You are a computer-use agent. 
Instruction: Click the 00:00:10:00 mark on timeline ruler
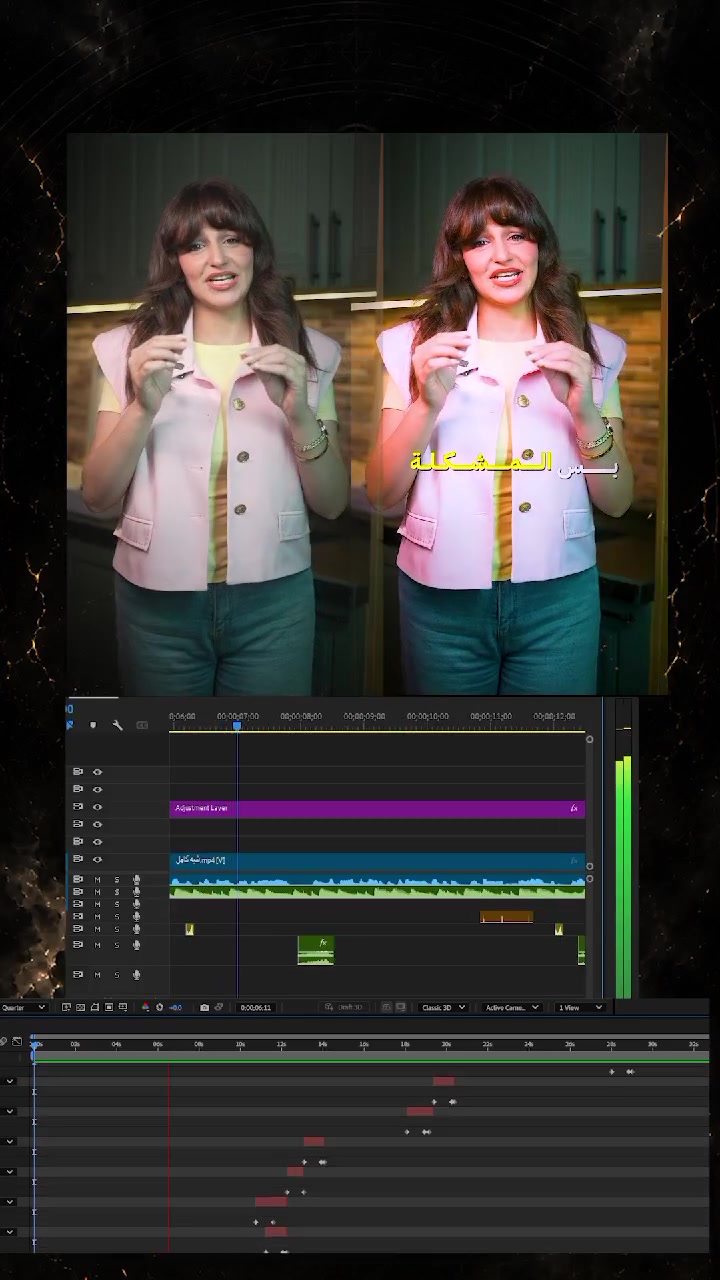coord(427,716)
